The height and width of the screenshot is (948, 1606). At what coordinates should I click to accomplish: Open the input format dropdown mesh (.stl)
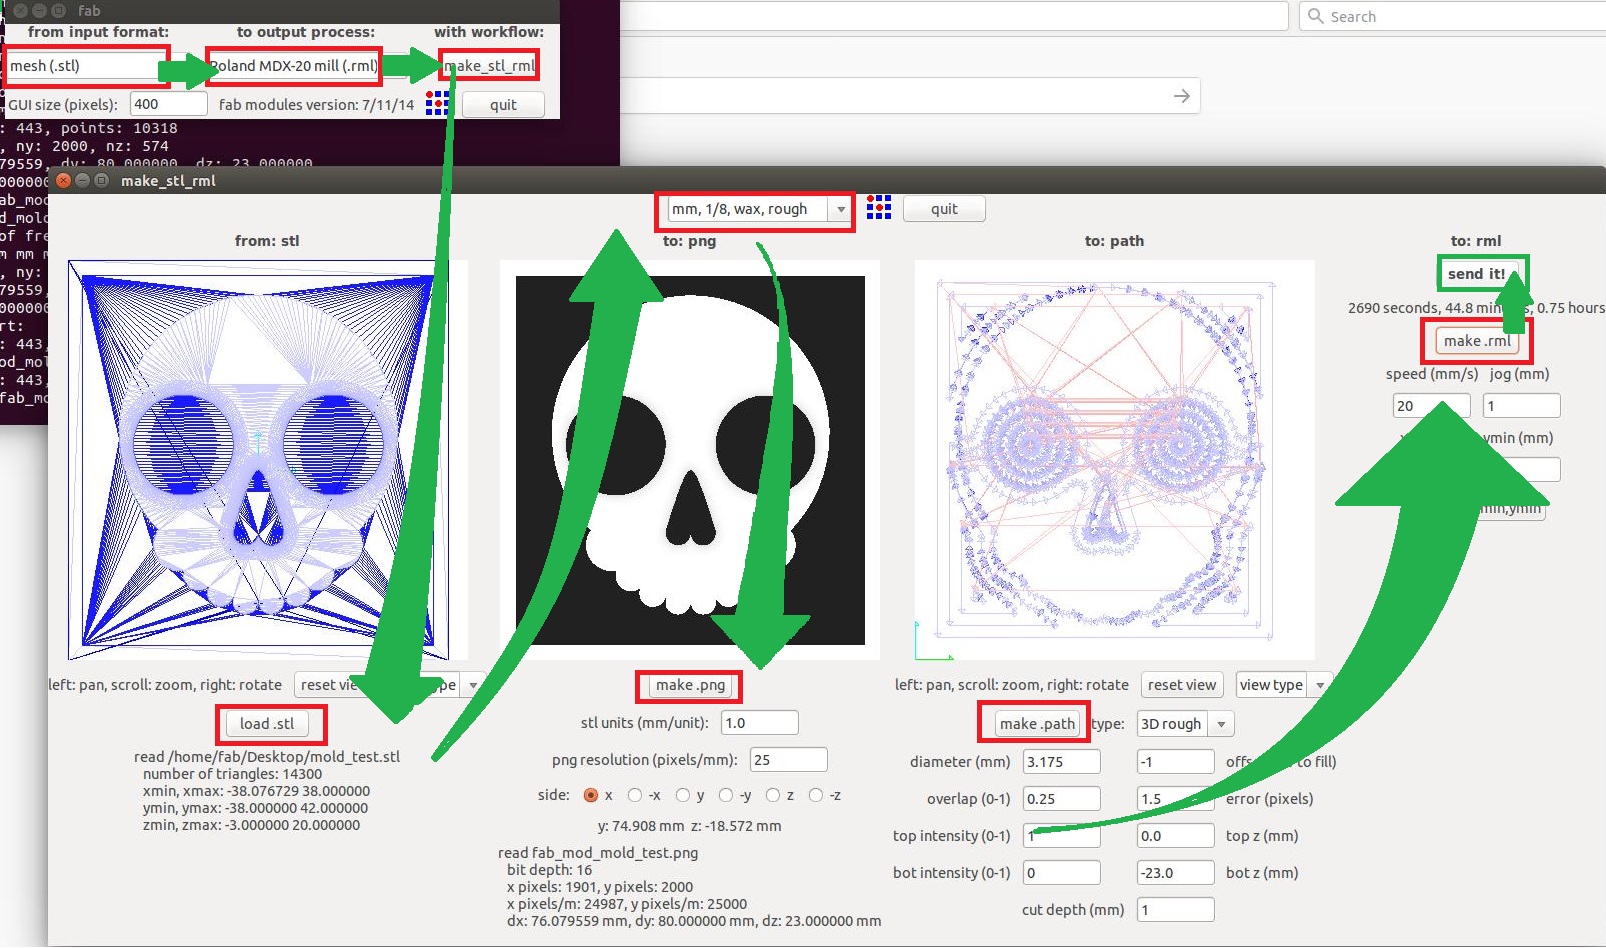tap(86, 66)
